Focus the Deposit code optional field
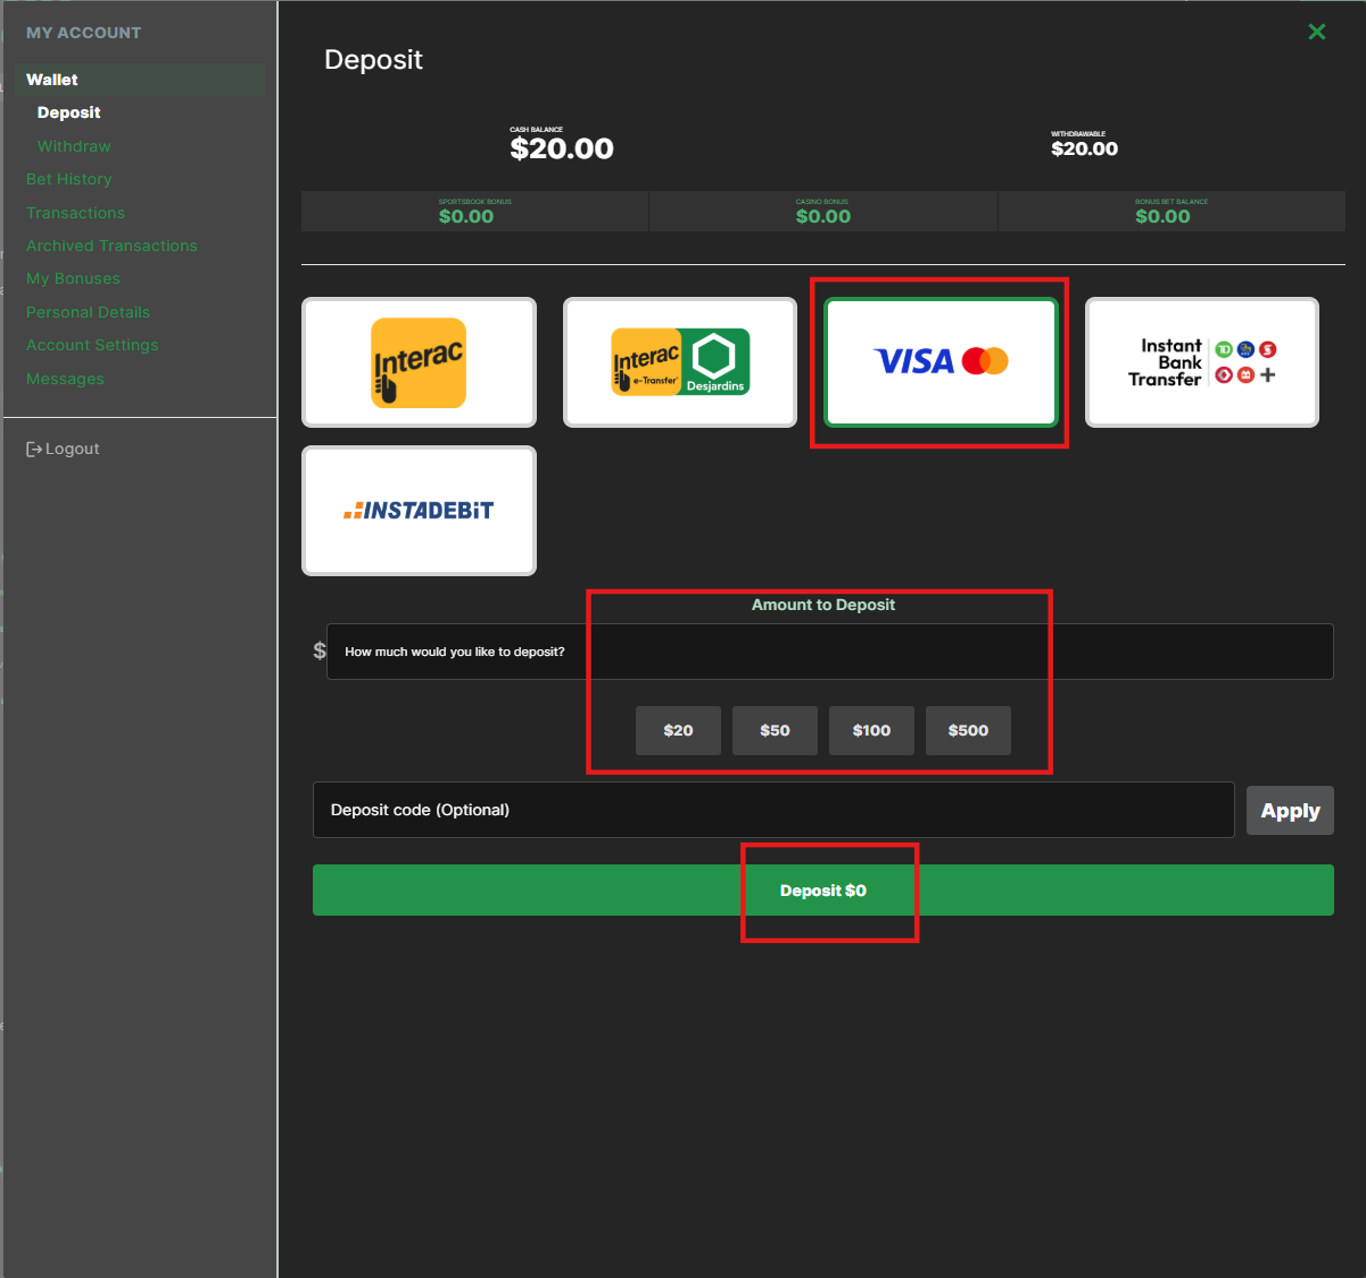 point(773,810)
